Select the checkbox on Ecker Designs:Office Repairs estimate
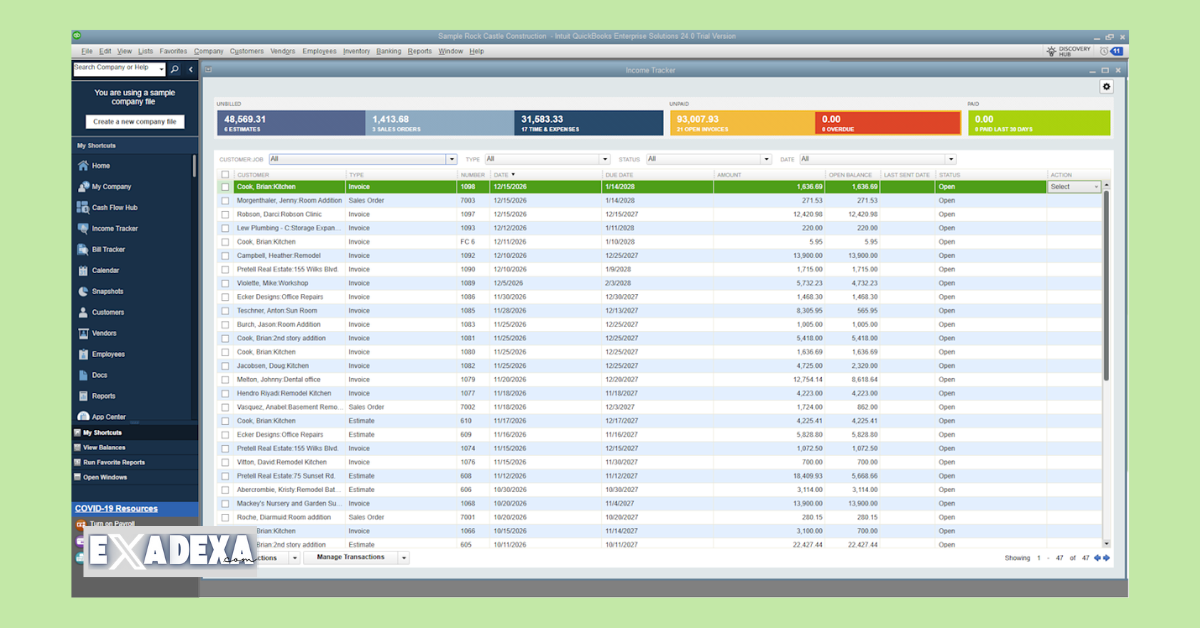Screen dimensions: 1200x628 click(227, 434)
